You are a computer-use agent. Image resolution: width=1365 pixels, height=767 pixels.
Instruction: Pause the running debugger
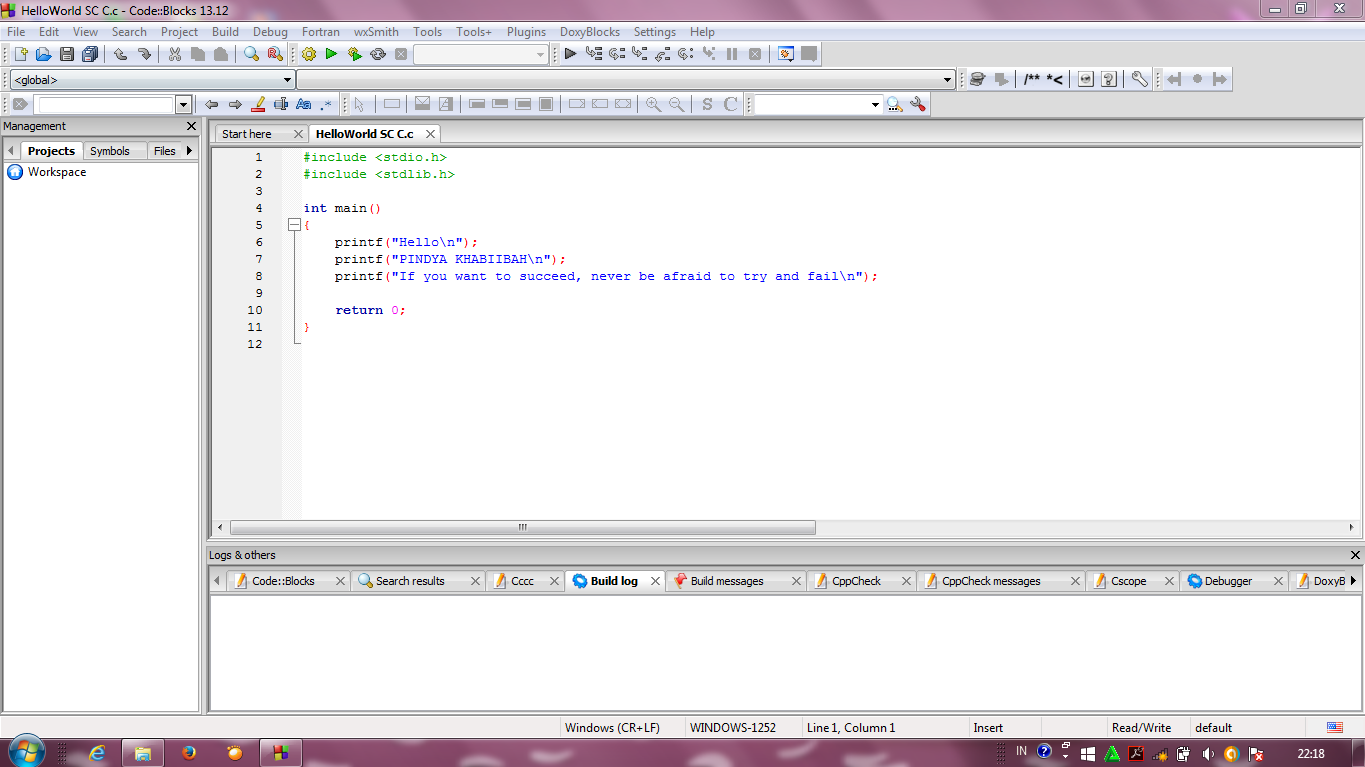coord(732,54)
